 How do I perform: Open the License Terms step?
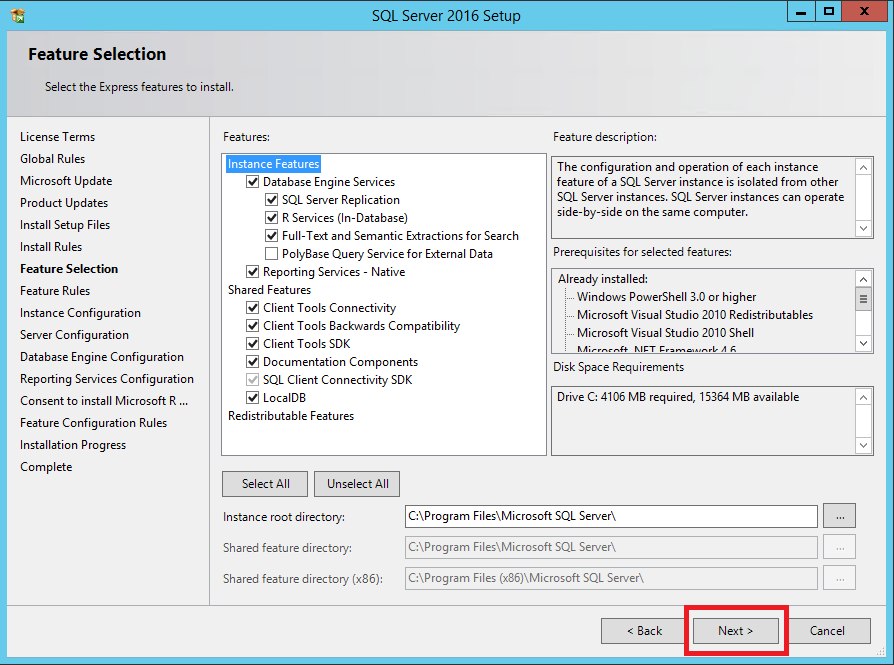pos(58,137)
